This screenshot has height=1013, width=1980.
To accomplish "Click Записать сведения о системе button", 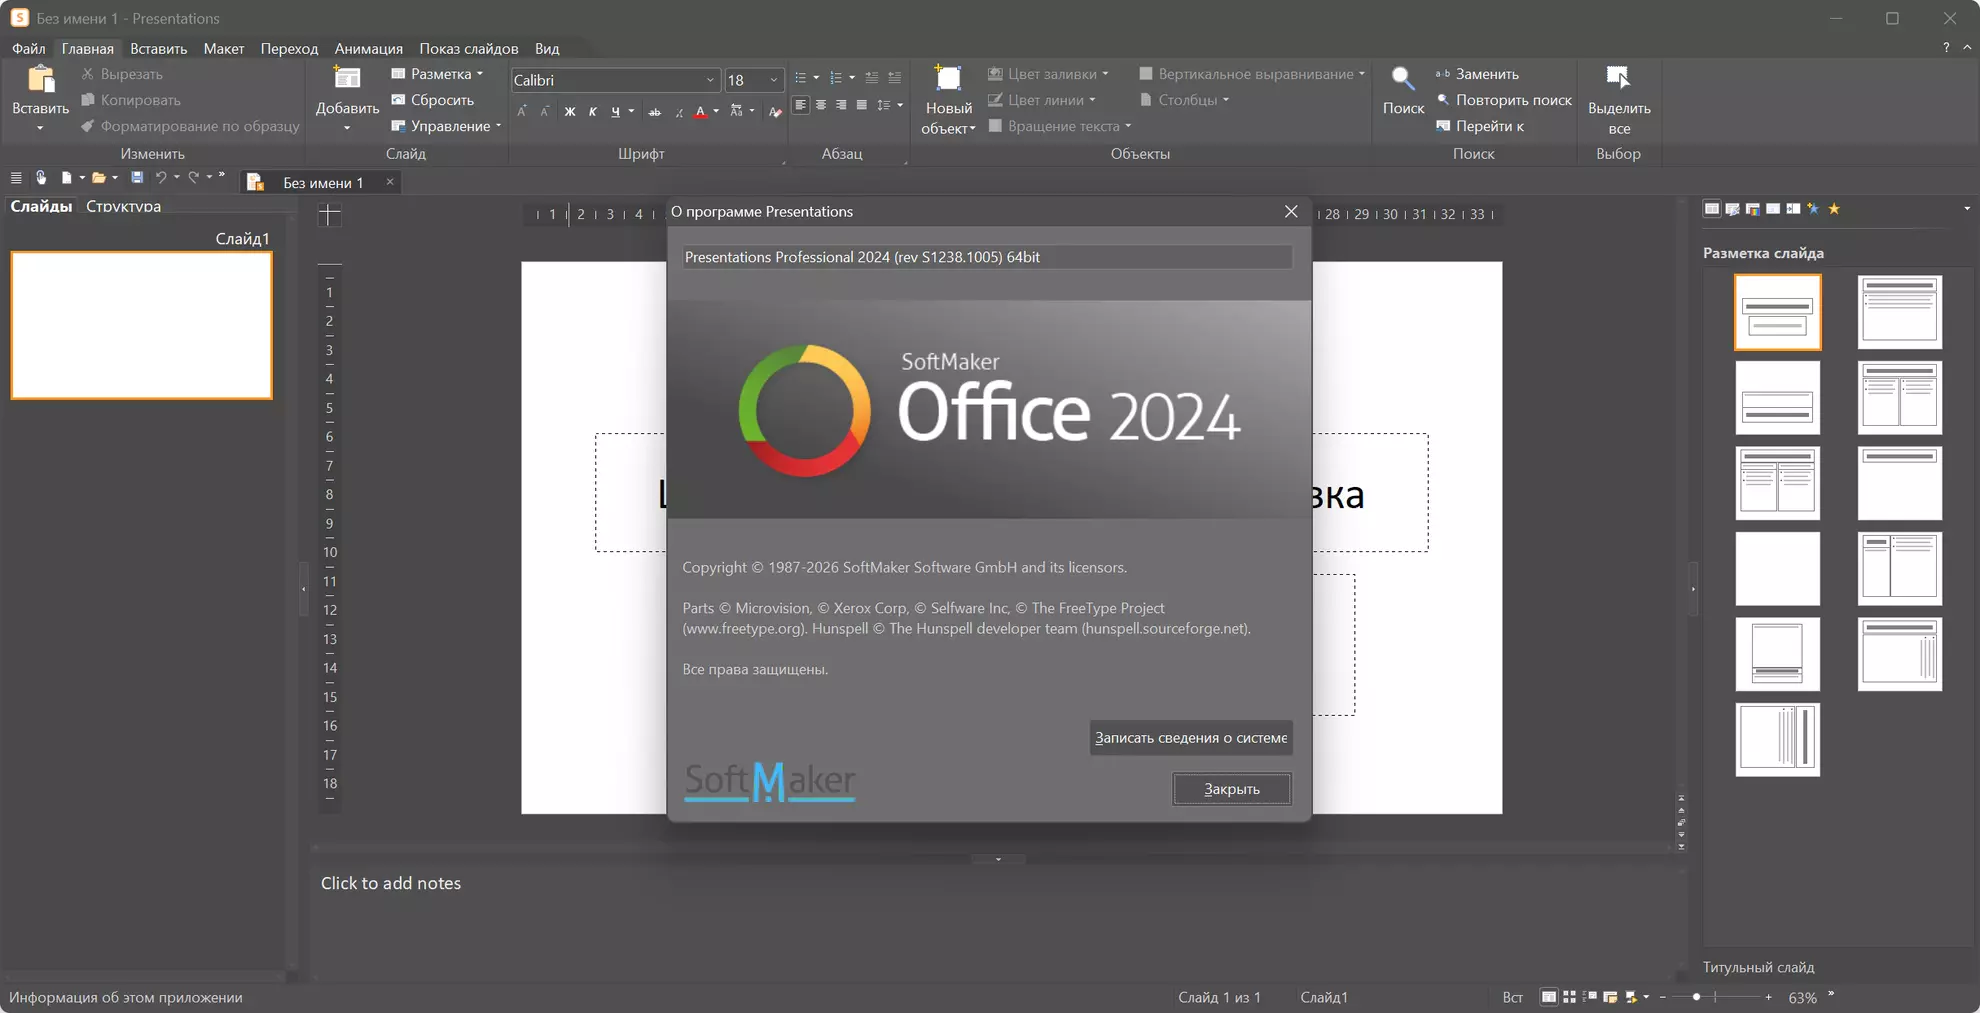I will point(1191,738).
